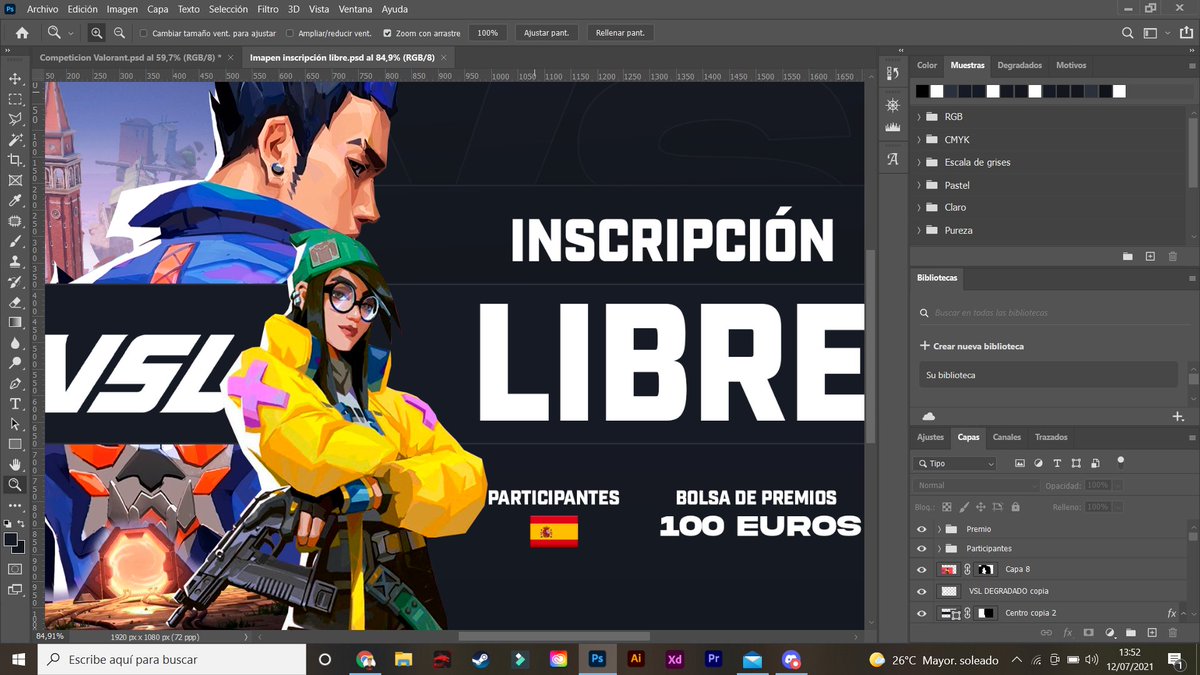Expand the Participantes layer group
This screenshot has width=1200, height=675.
point(940,549)
